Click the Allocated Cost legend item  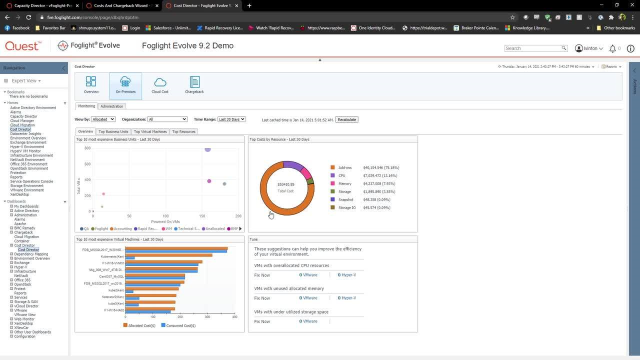click(139, 325)
